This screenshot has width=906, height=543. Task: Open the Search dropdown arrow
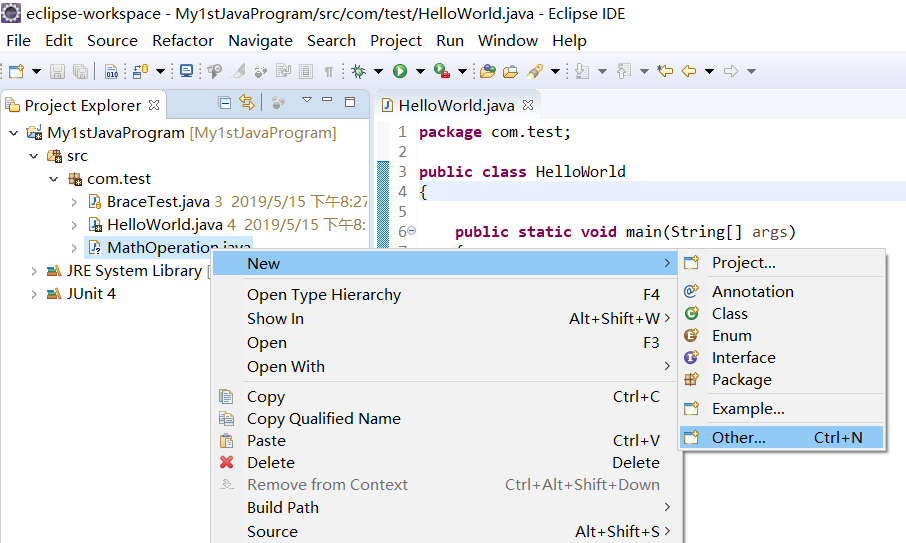555,72
